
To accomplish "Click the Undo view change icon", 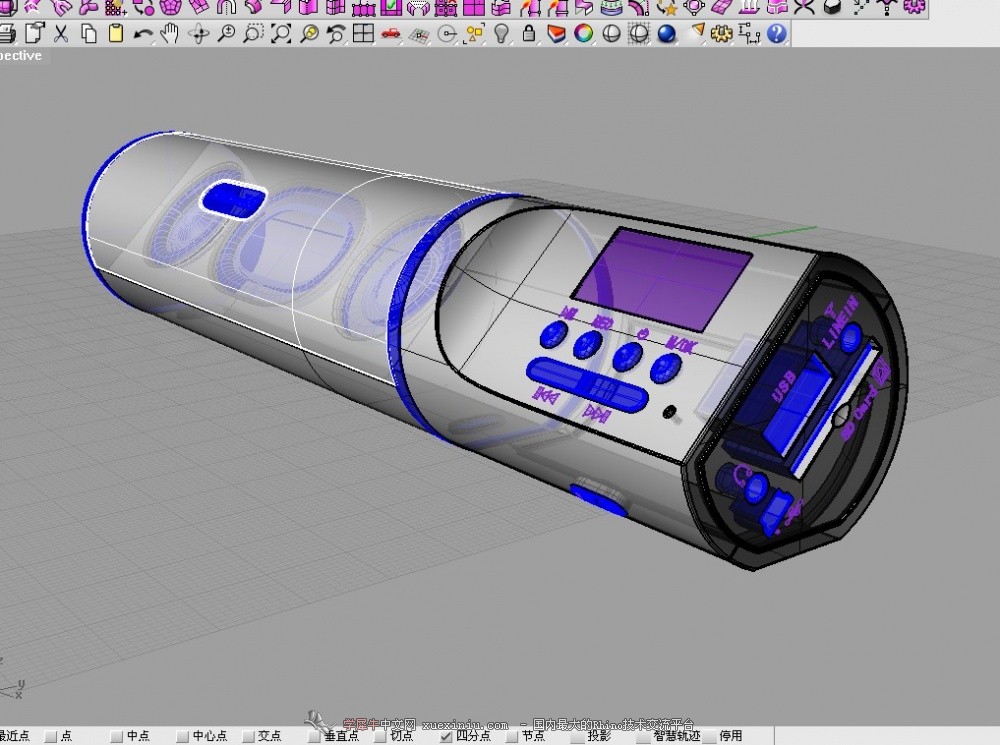I will click(336, 33).
